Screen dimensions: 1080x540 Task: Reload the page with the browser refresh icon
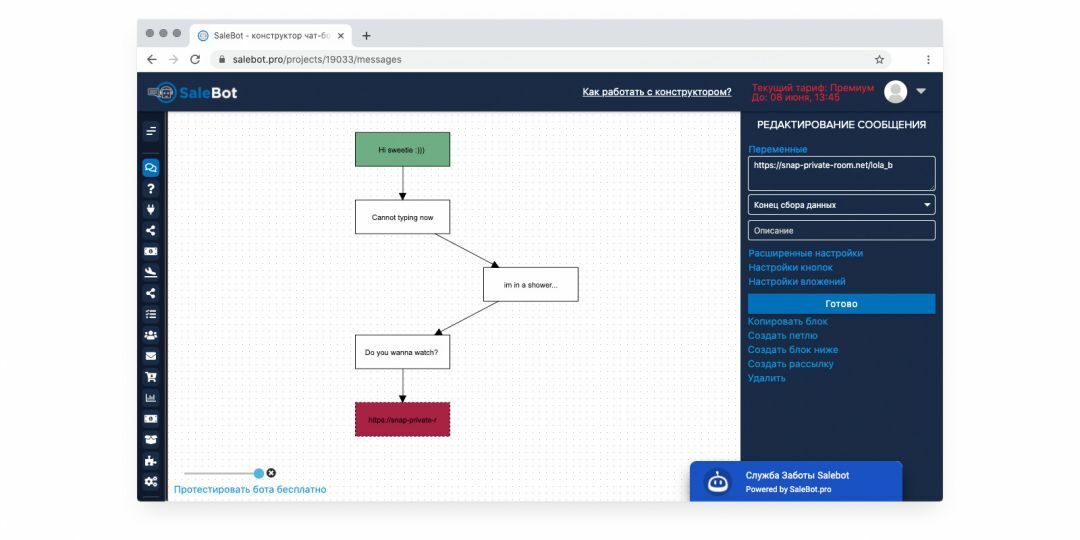tap(195, 60)
